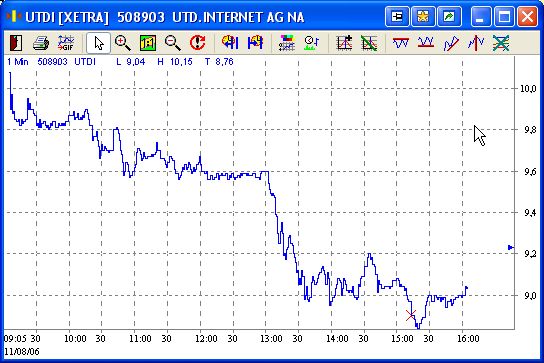
Task: Click the star favorites title bar button
Action: pos(423,16)
